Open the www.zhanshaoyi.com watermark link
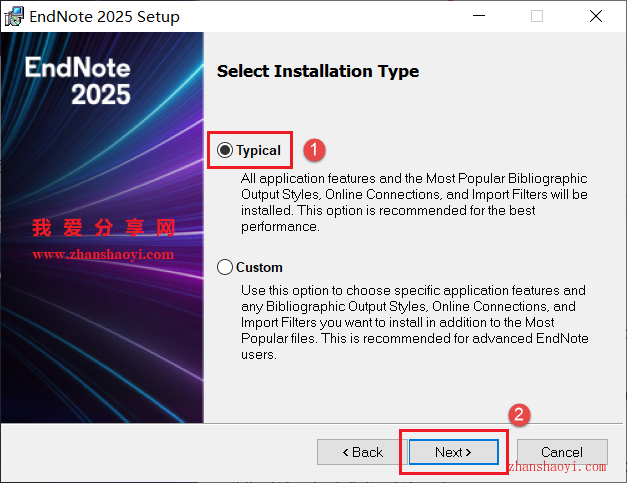This screenshot has height=483, width=627. click(x=103, y=254)
